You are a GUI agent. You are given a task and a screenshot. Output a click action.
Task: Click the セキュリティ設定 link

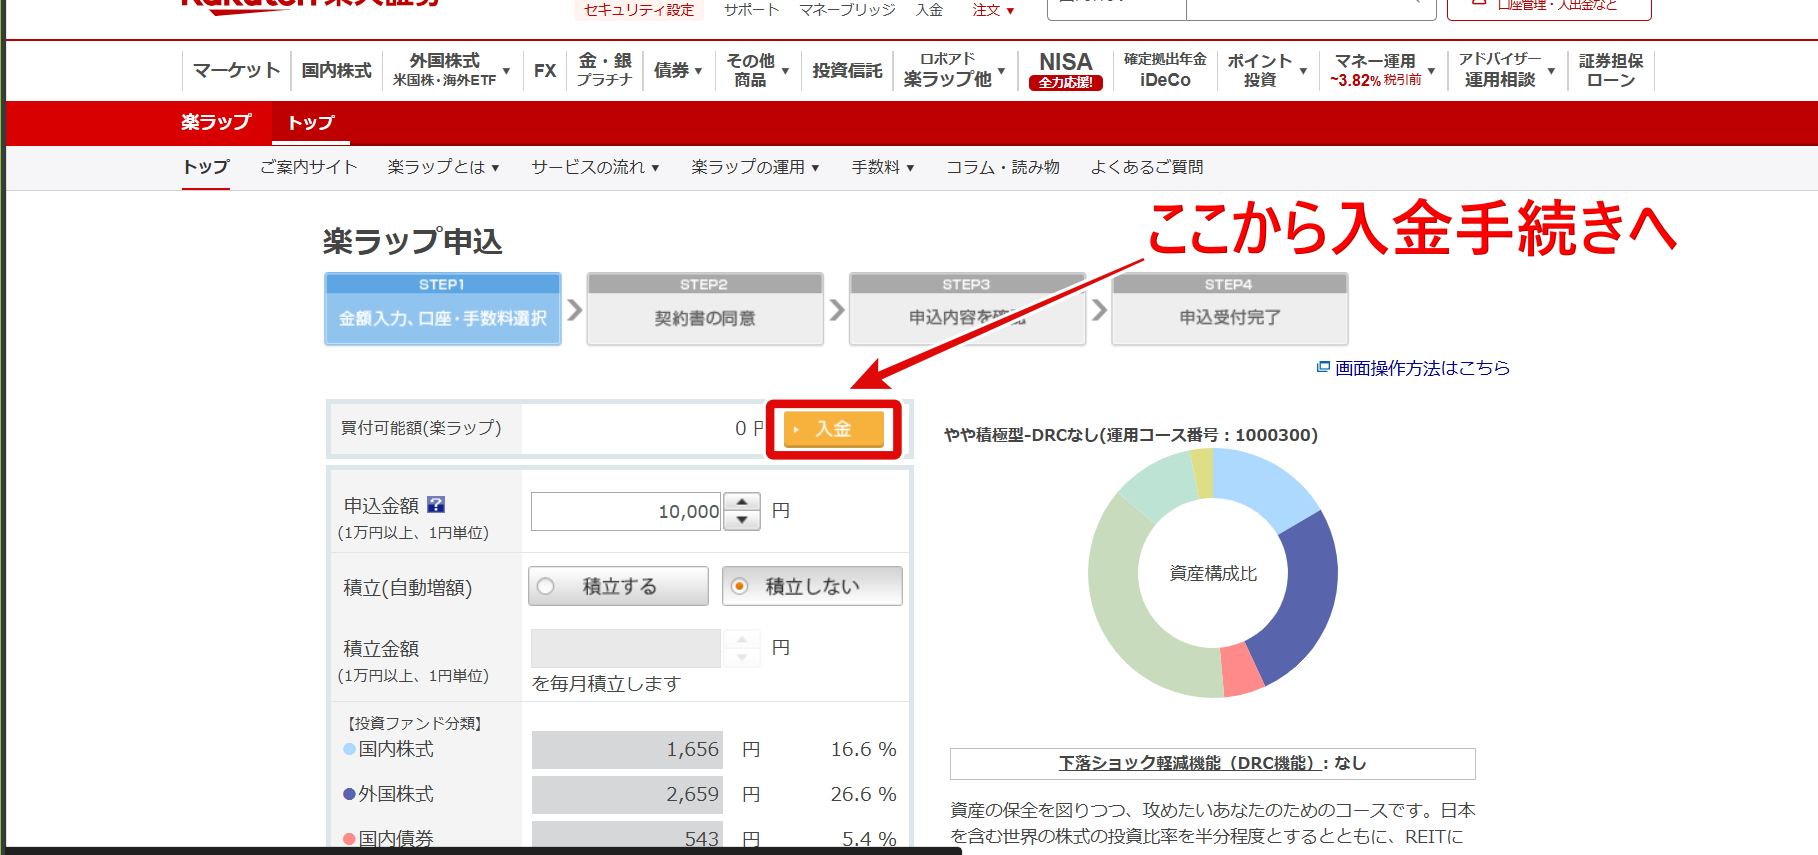639,9
